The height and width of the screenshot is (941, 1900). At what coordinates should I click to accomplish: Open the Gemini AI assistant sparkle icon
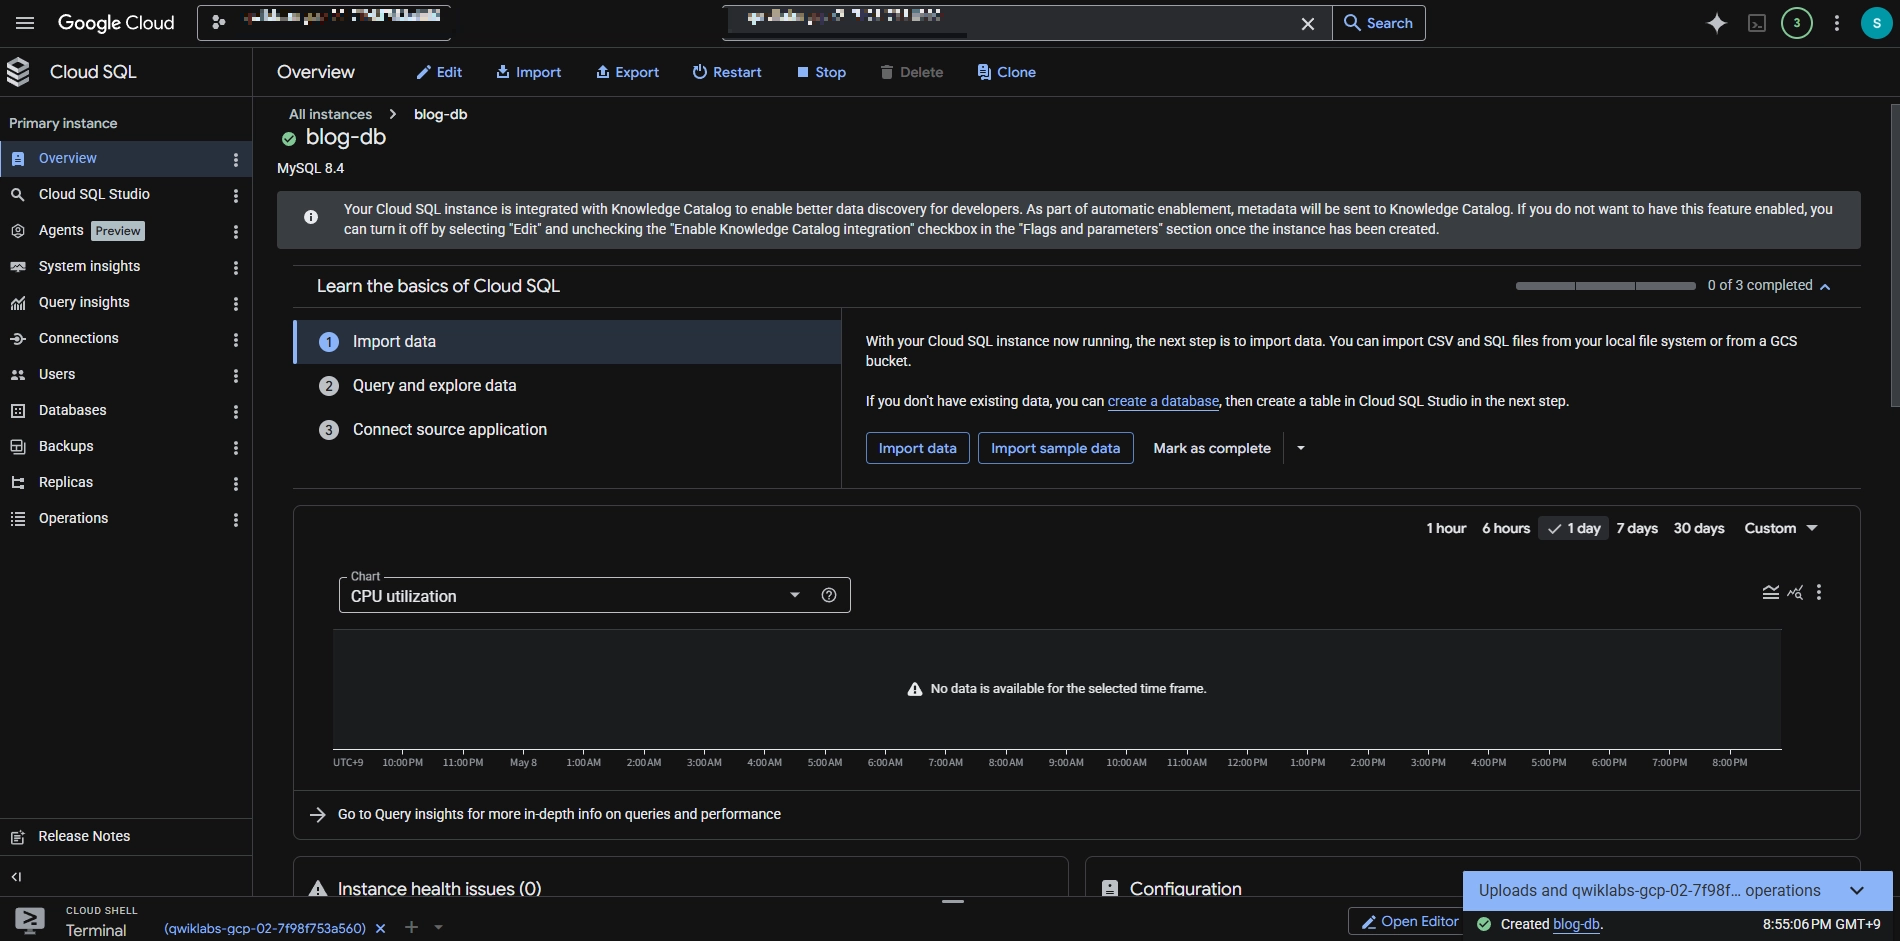[1716, 23]
